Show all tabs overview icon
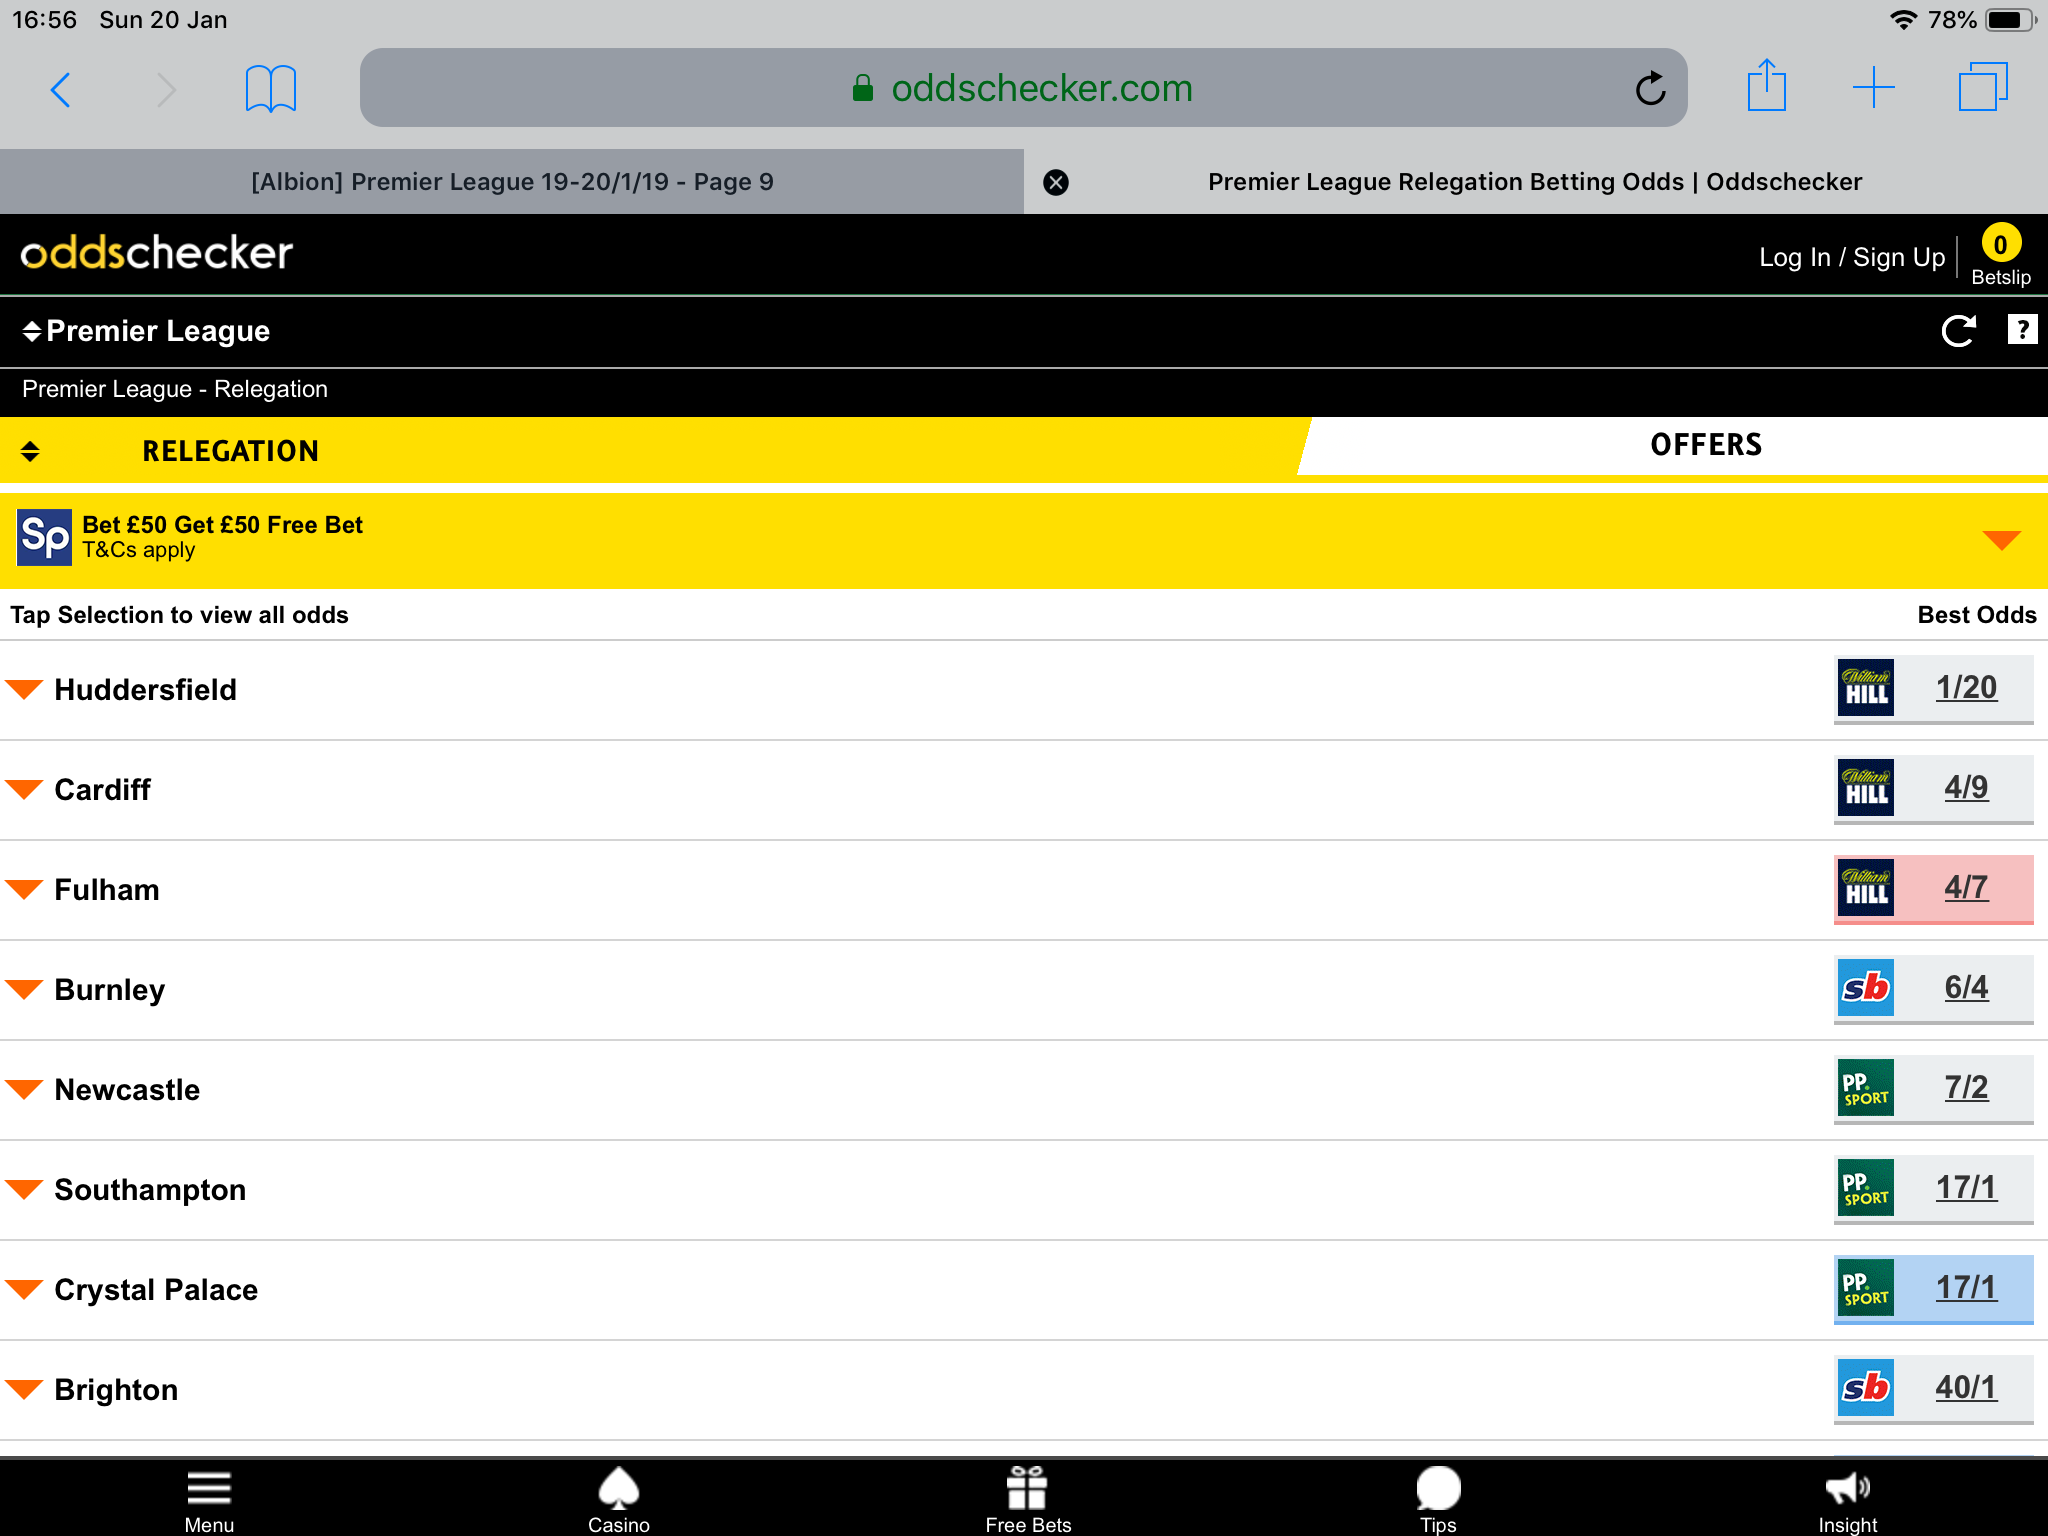 coord(1983,87)
